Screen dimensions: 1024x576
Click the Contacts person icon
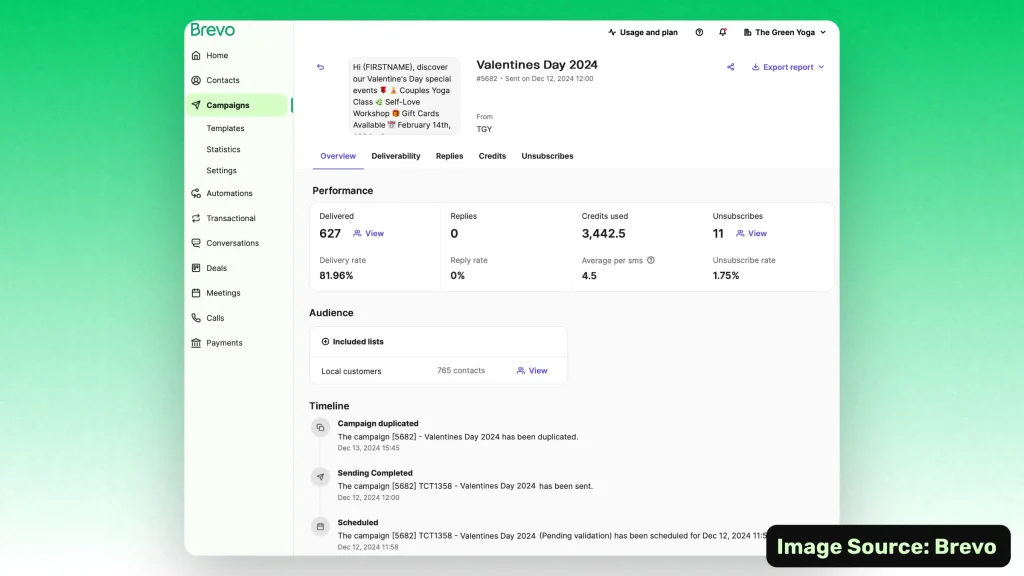196,80
